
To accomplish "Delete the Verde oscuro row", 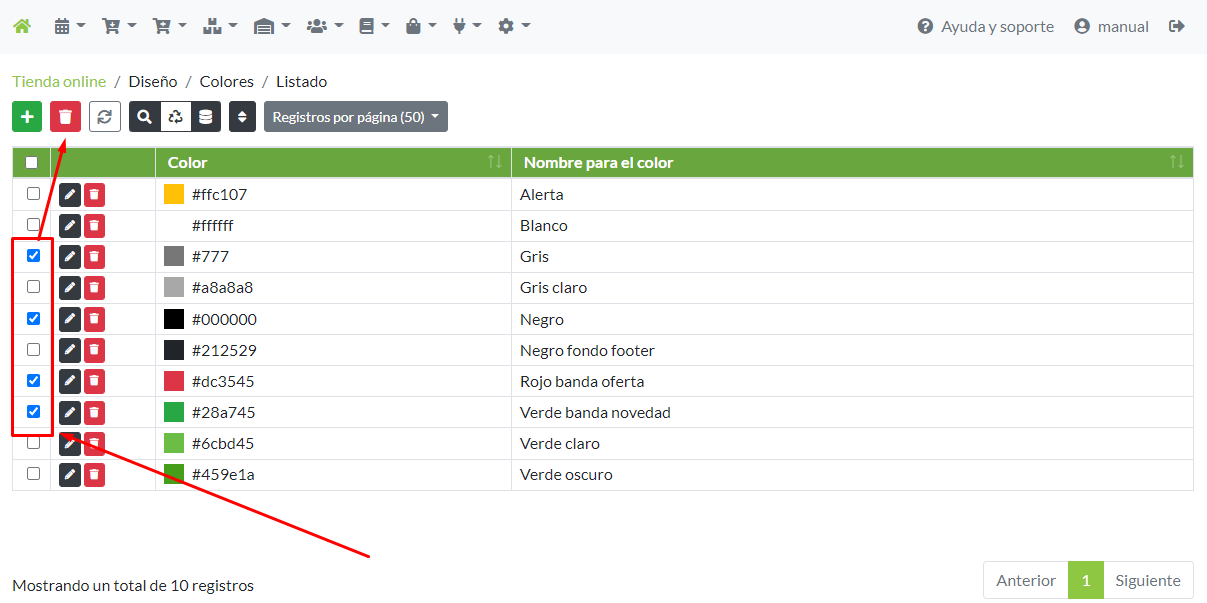I will click(x=94, y=475).
